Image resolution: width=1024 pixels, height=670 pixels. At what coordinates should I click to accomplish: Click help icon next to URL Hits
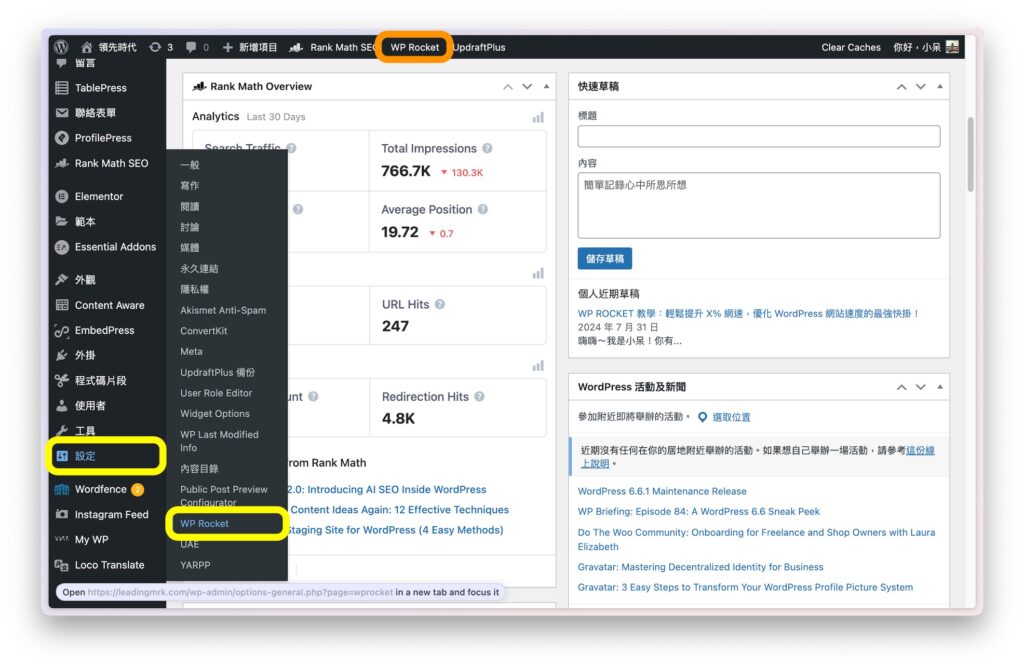pyautogui.click(x=440, y=304)
